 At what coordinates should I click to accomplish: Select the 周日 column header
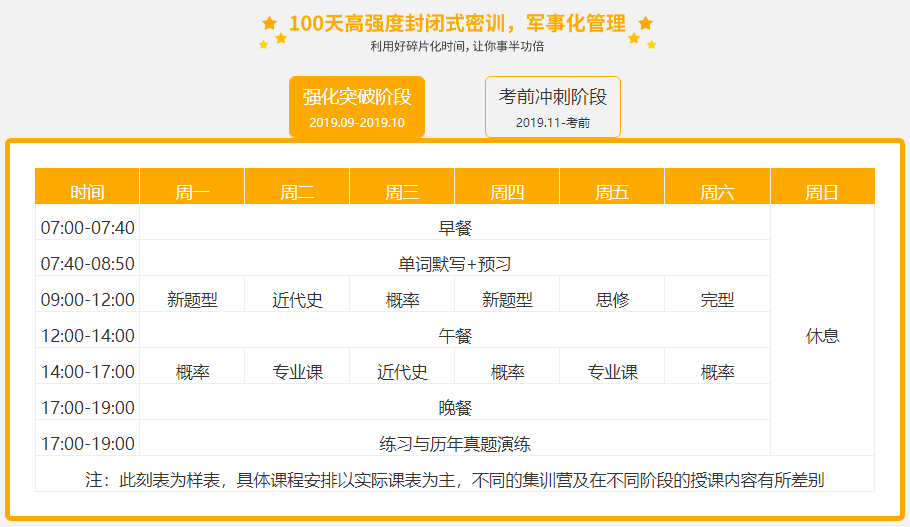822,192
